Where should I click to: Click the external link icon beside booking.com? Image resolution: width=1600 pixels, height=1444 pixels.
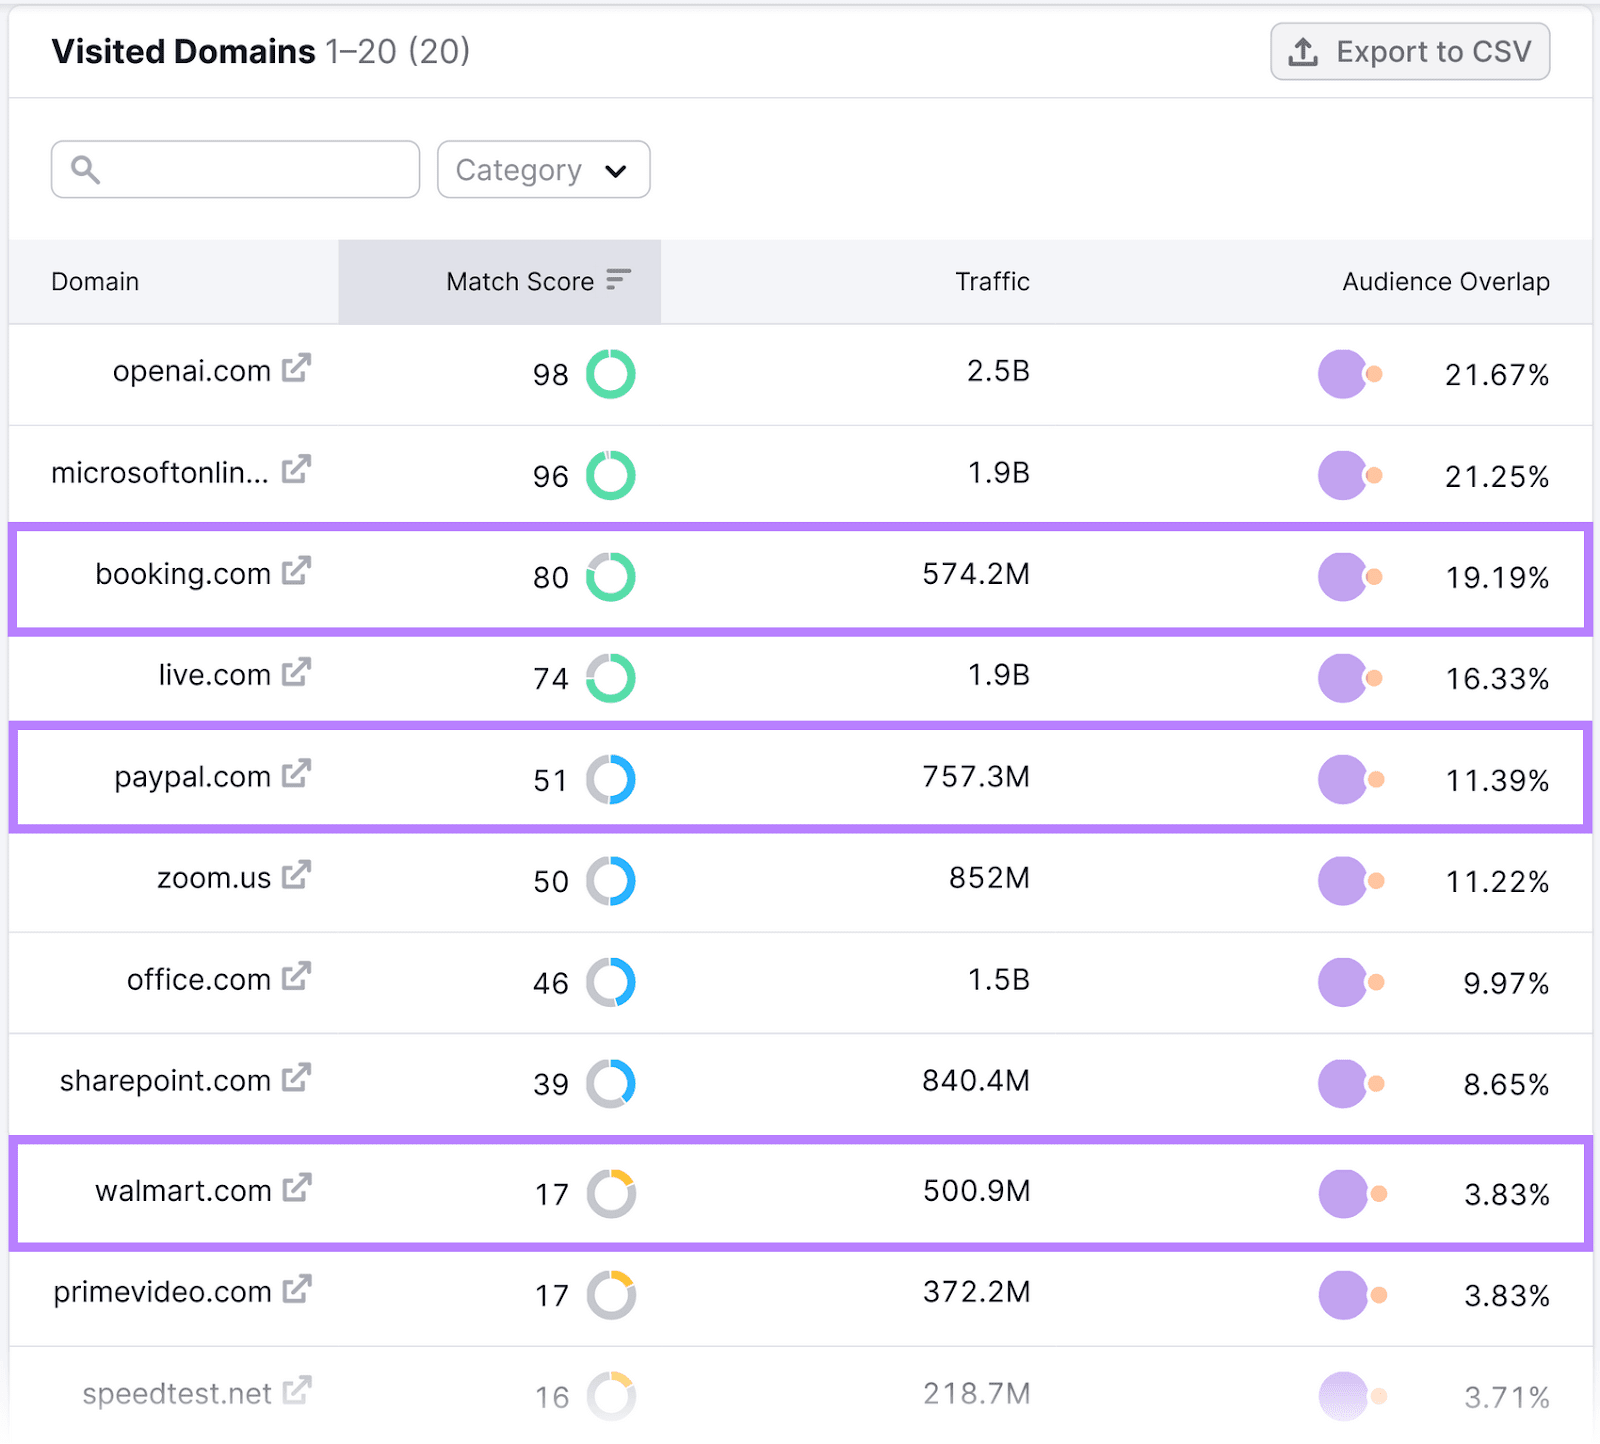click(x=295, y=572)
